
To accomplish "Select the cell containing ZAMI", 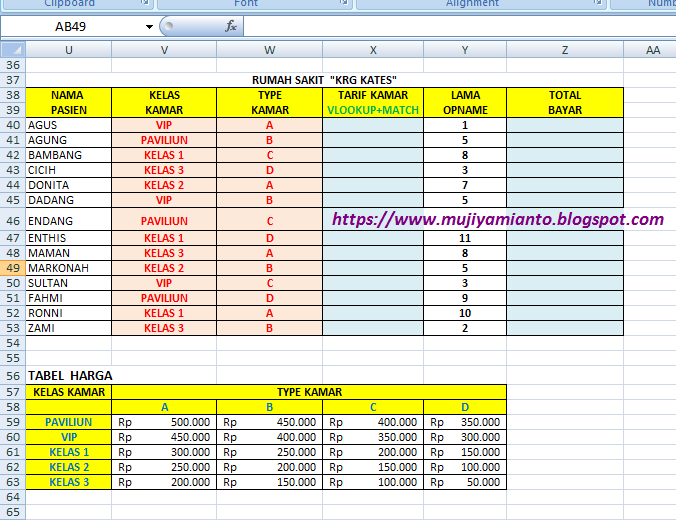I will pos(69,329).
